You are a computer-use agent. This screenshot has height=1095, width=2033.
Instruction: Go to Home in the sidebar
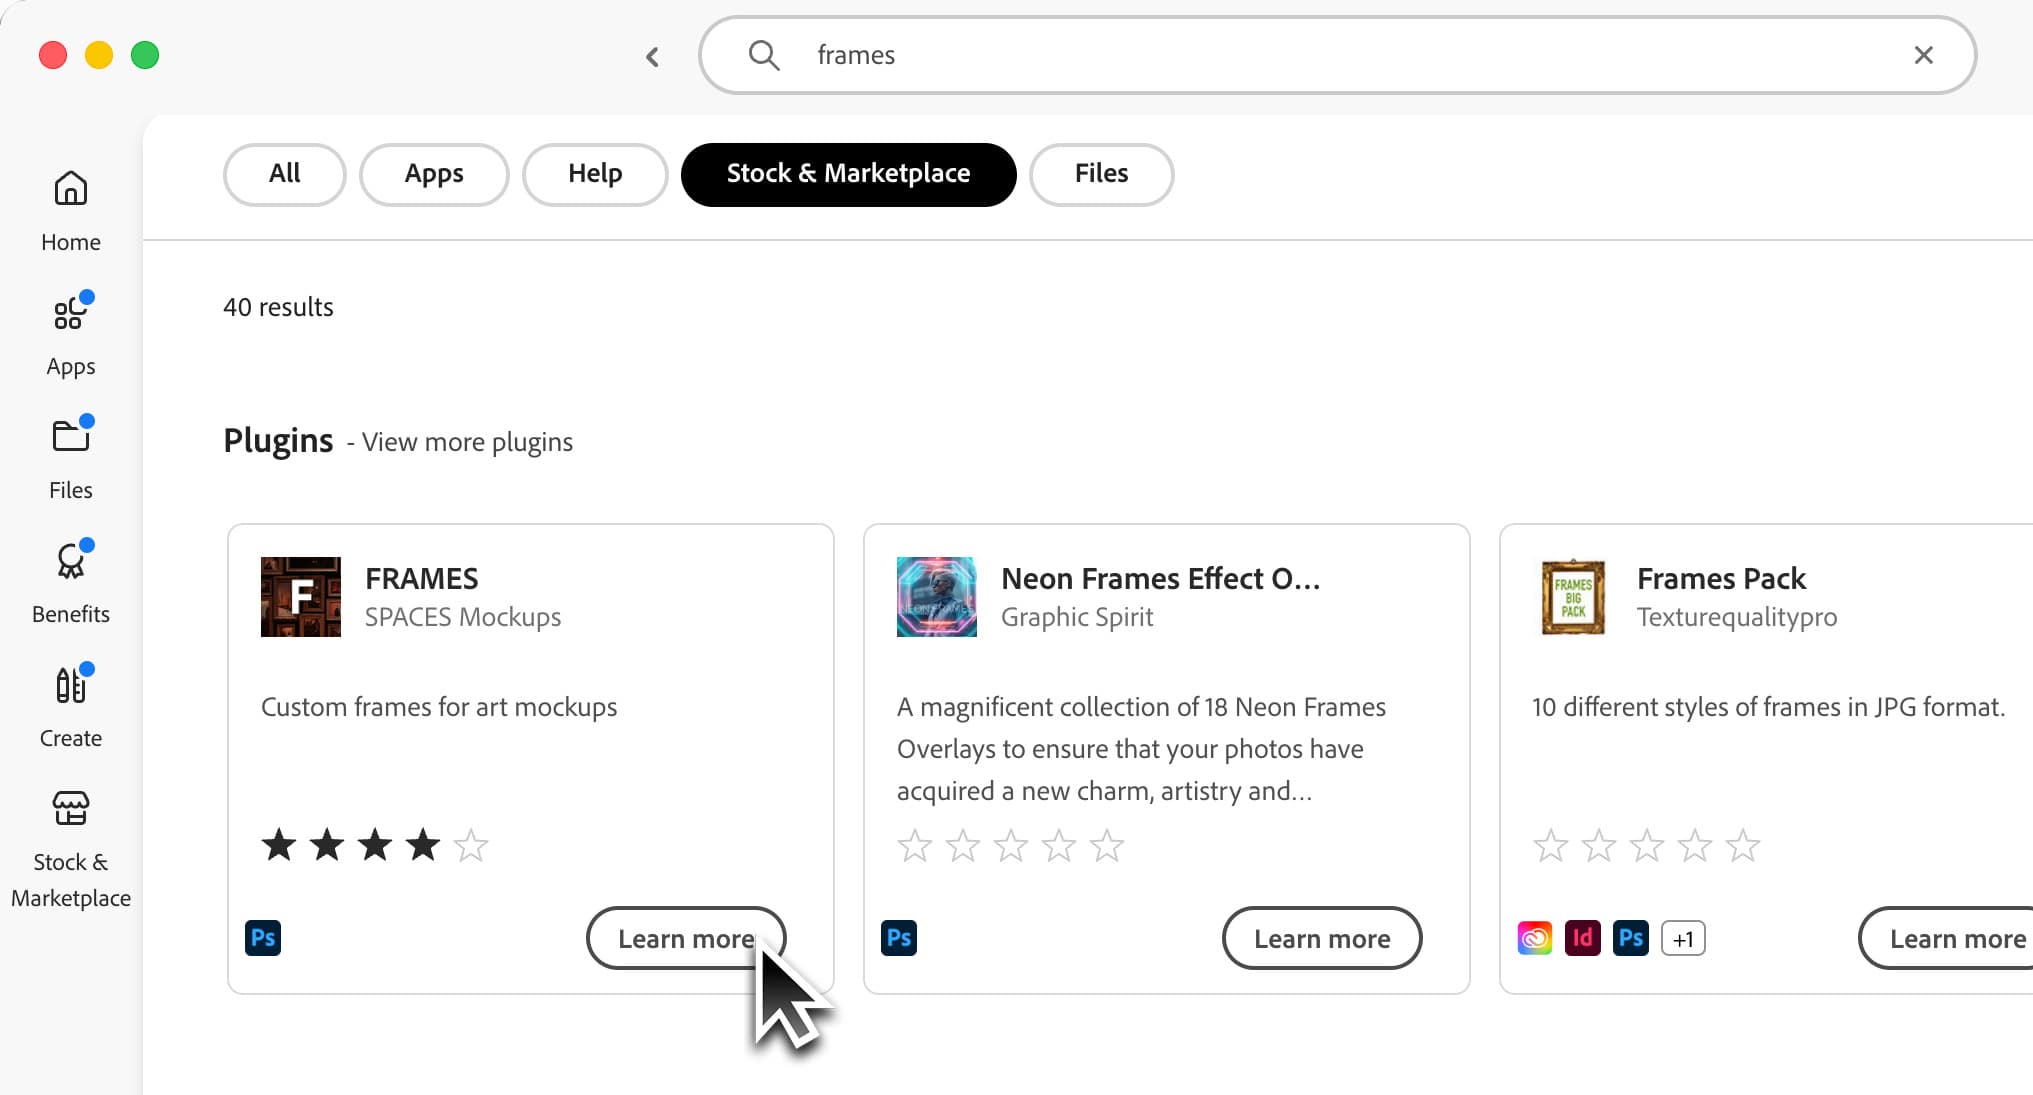coord(70,211)
